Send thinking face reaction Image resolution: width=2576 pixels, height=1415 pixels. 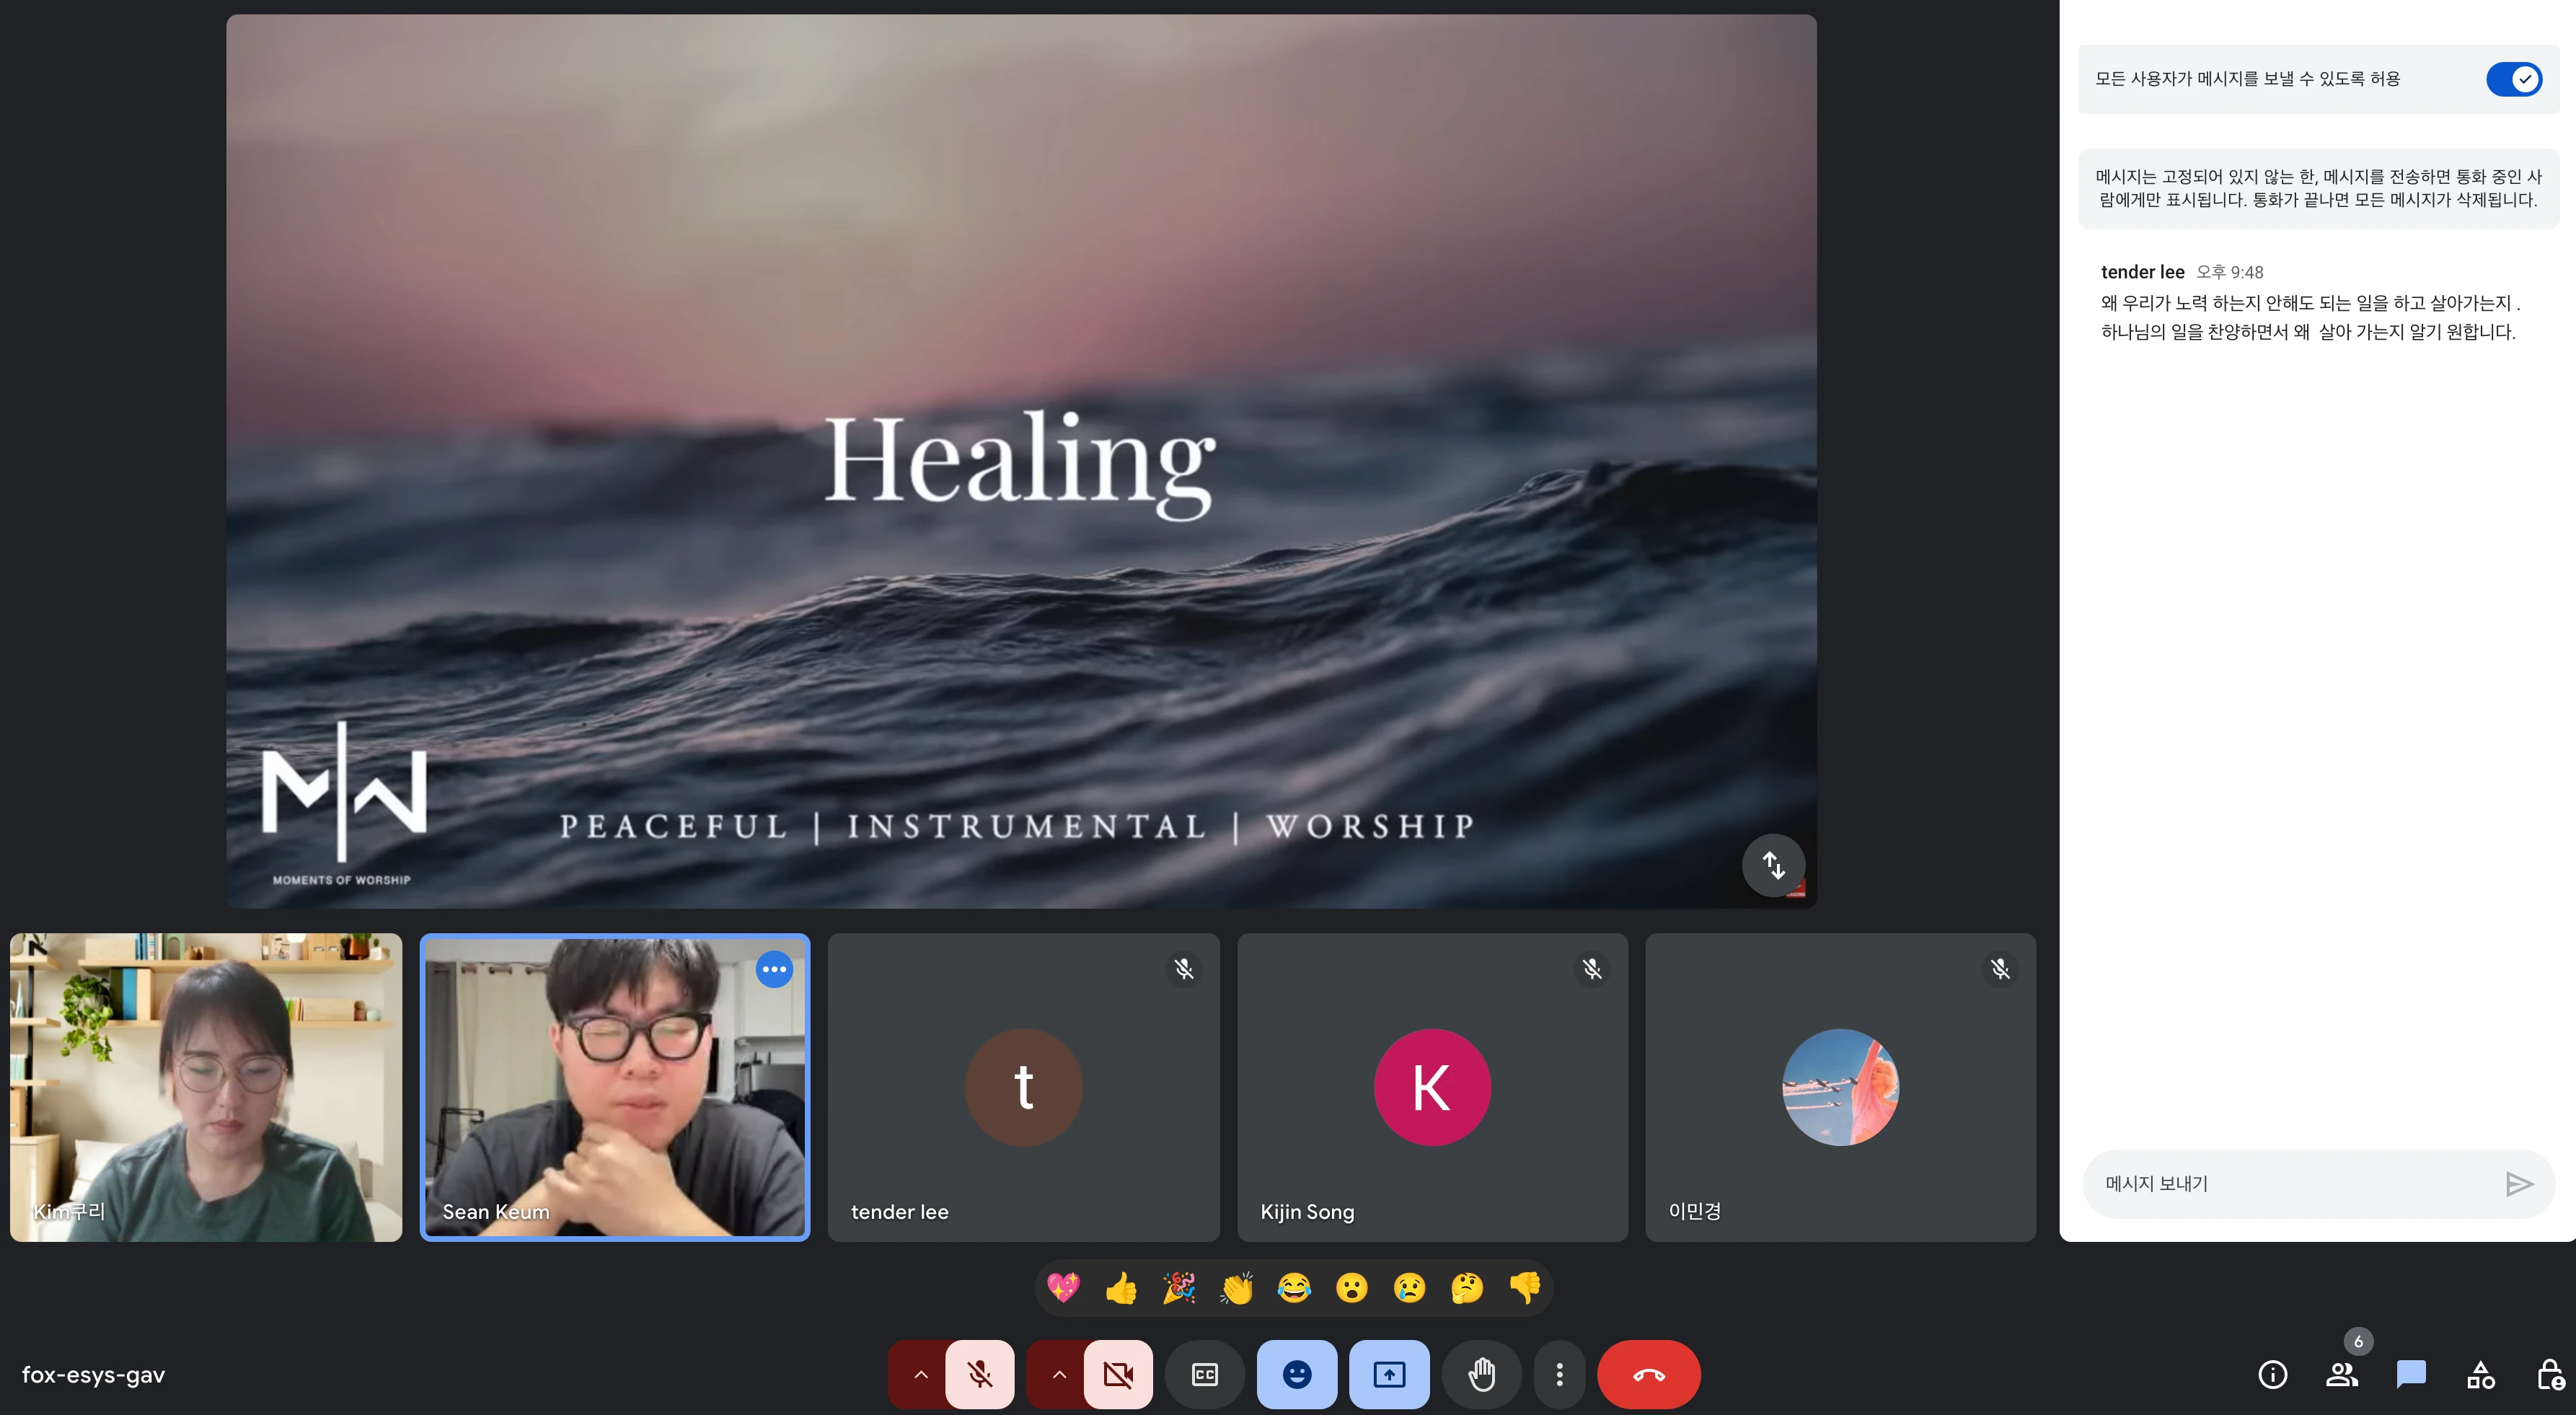pyautogui.click(x=1467, y=1287)
